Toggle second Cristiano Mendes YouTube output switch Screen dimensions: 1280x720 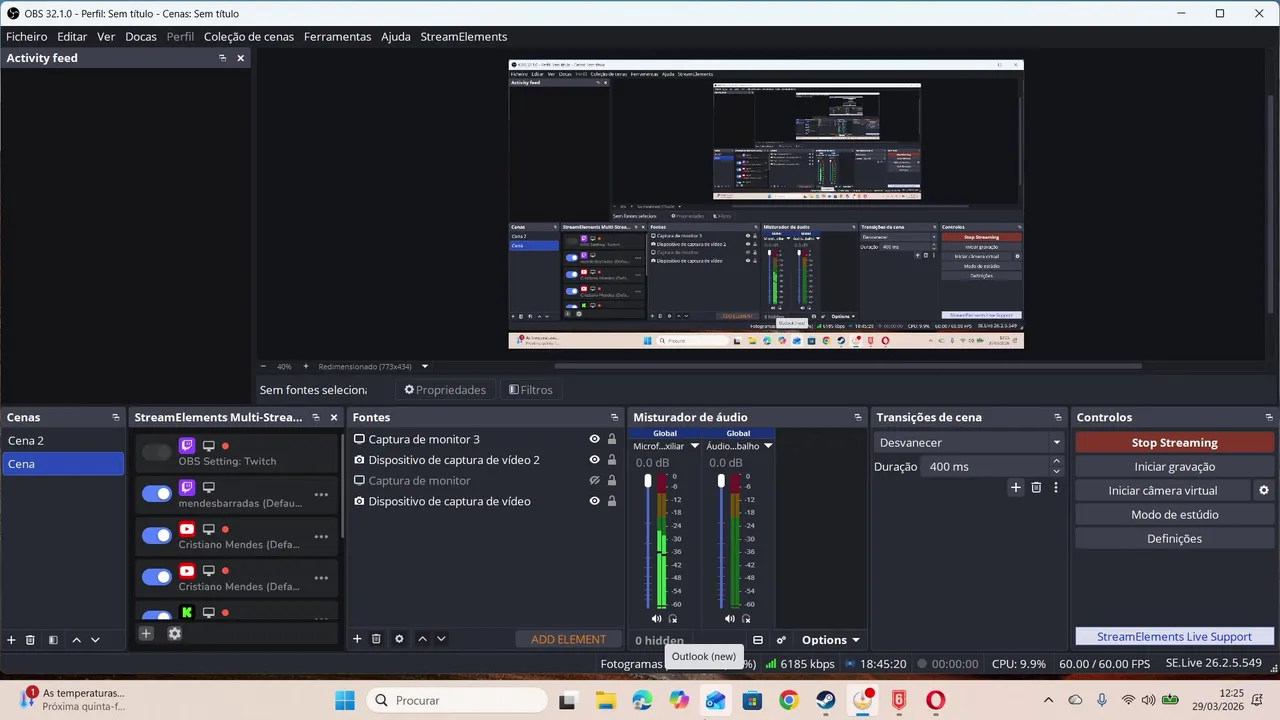(157, 577)
